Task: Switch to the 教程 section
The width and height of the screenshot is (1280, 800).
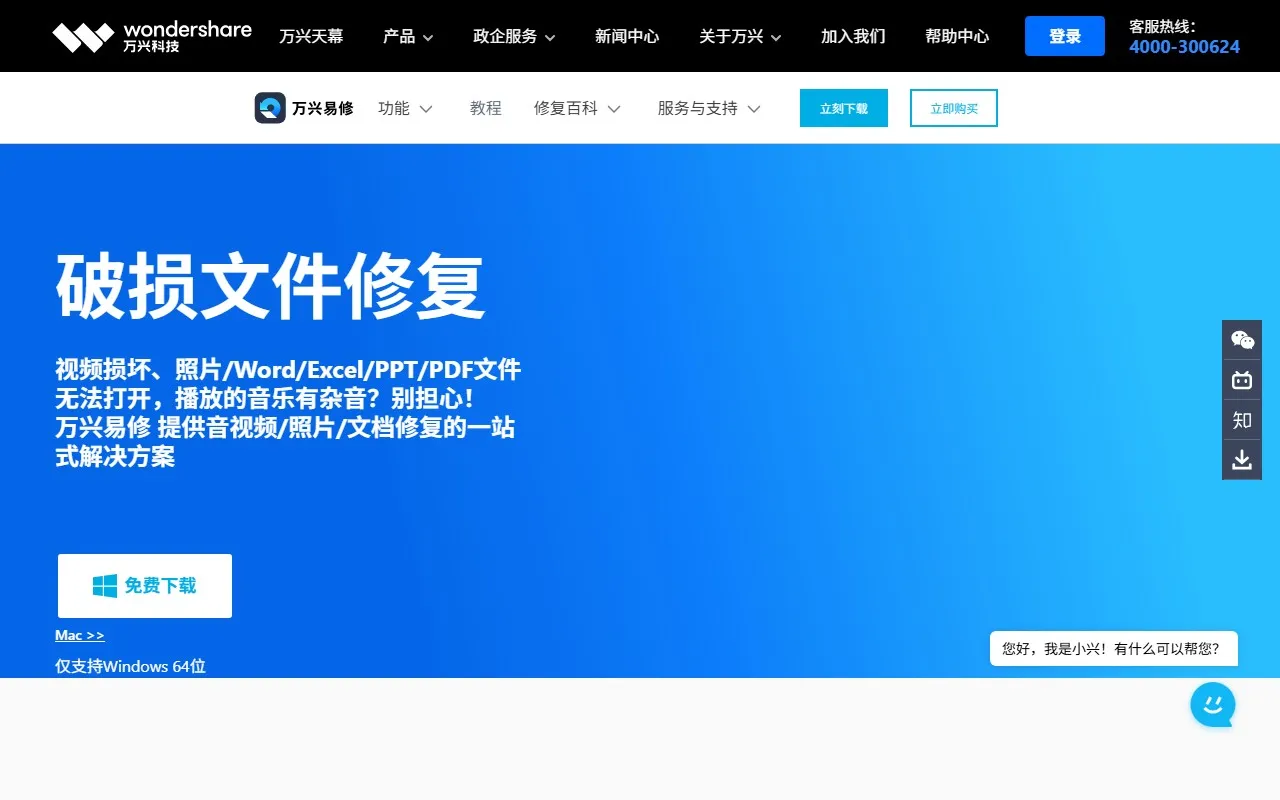Action: pyautogui.click(x=486, y=108)
